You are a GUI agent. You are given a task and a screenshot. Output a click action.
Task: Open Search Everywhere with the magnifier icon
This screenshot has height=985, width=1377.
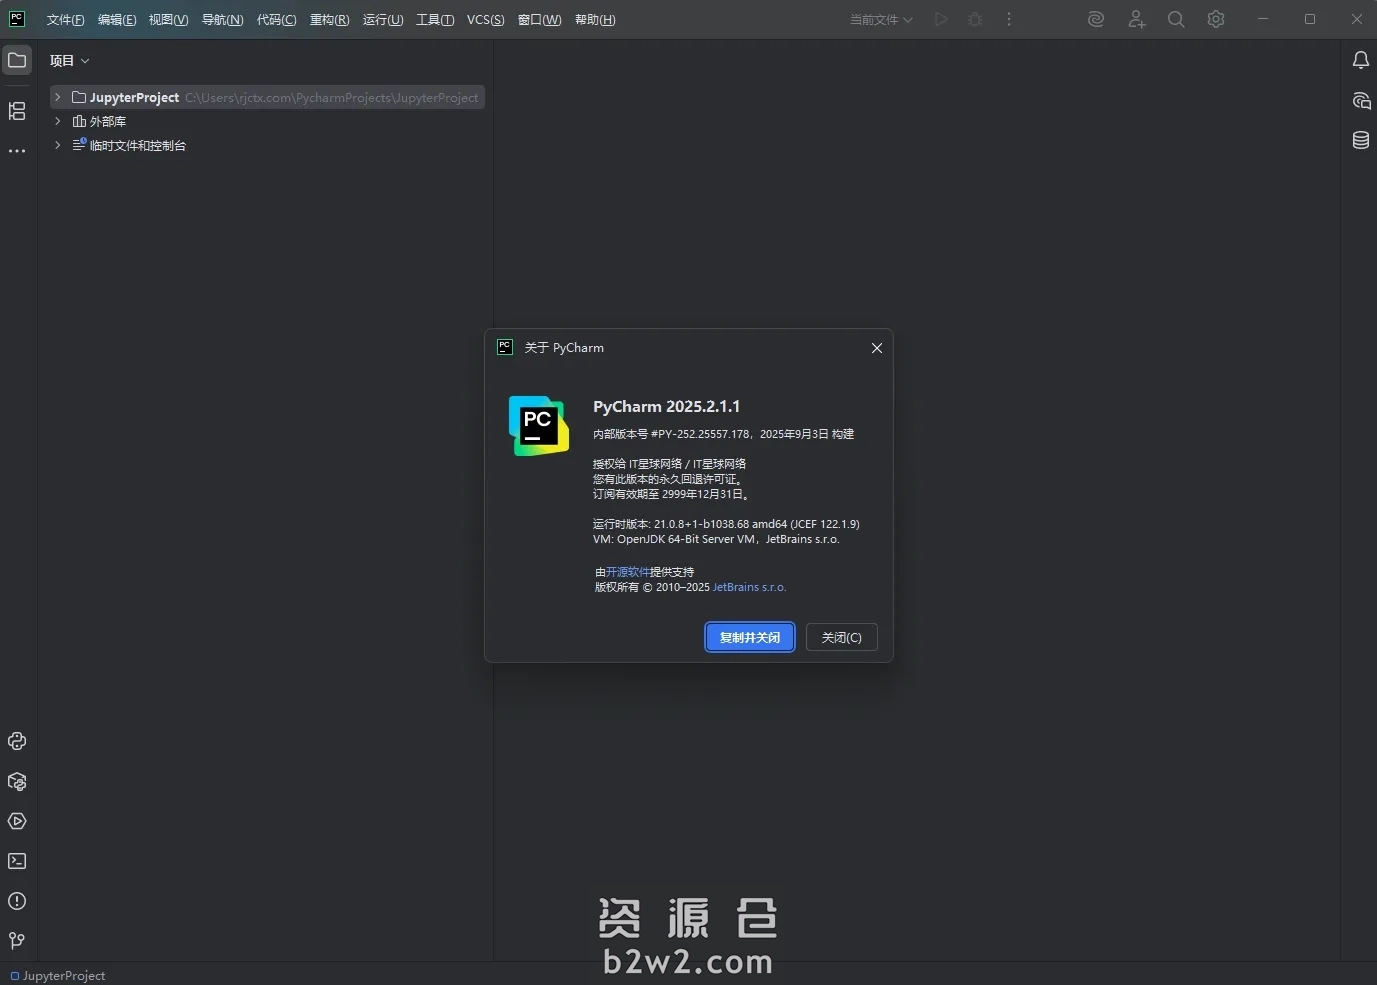tap(1176, 19)
